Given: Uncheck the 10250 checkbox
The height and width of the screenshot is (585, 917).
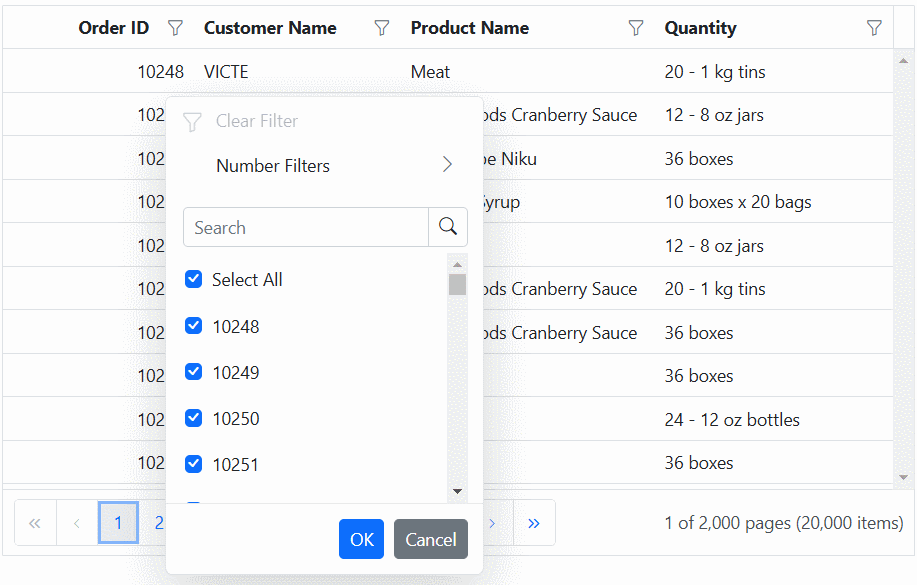Looking at the screenshot, I should [x=194, y=418].
